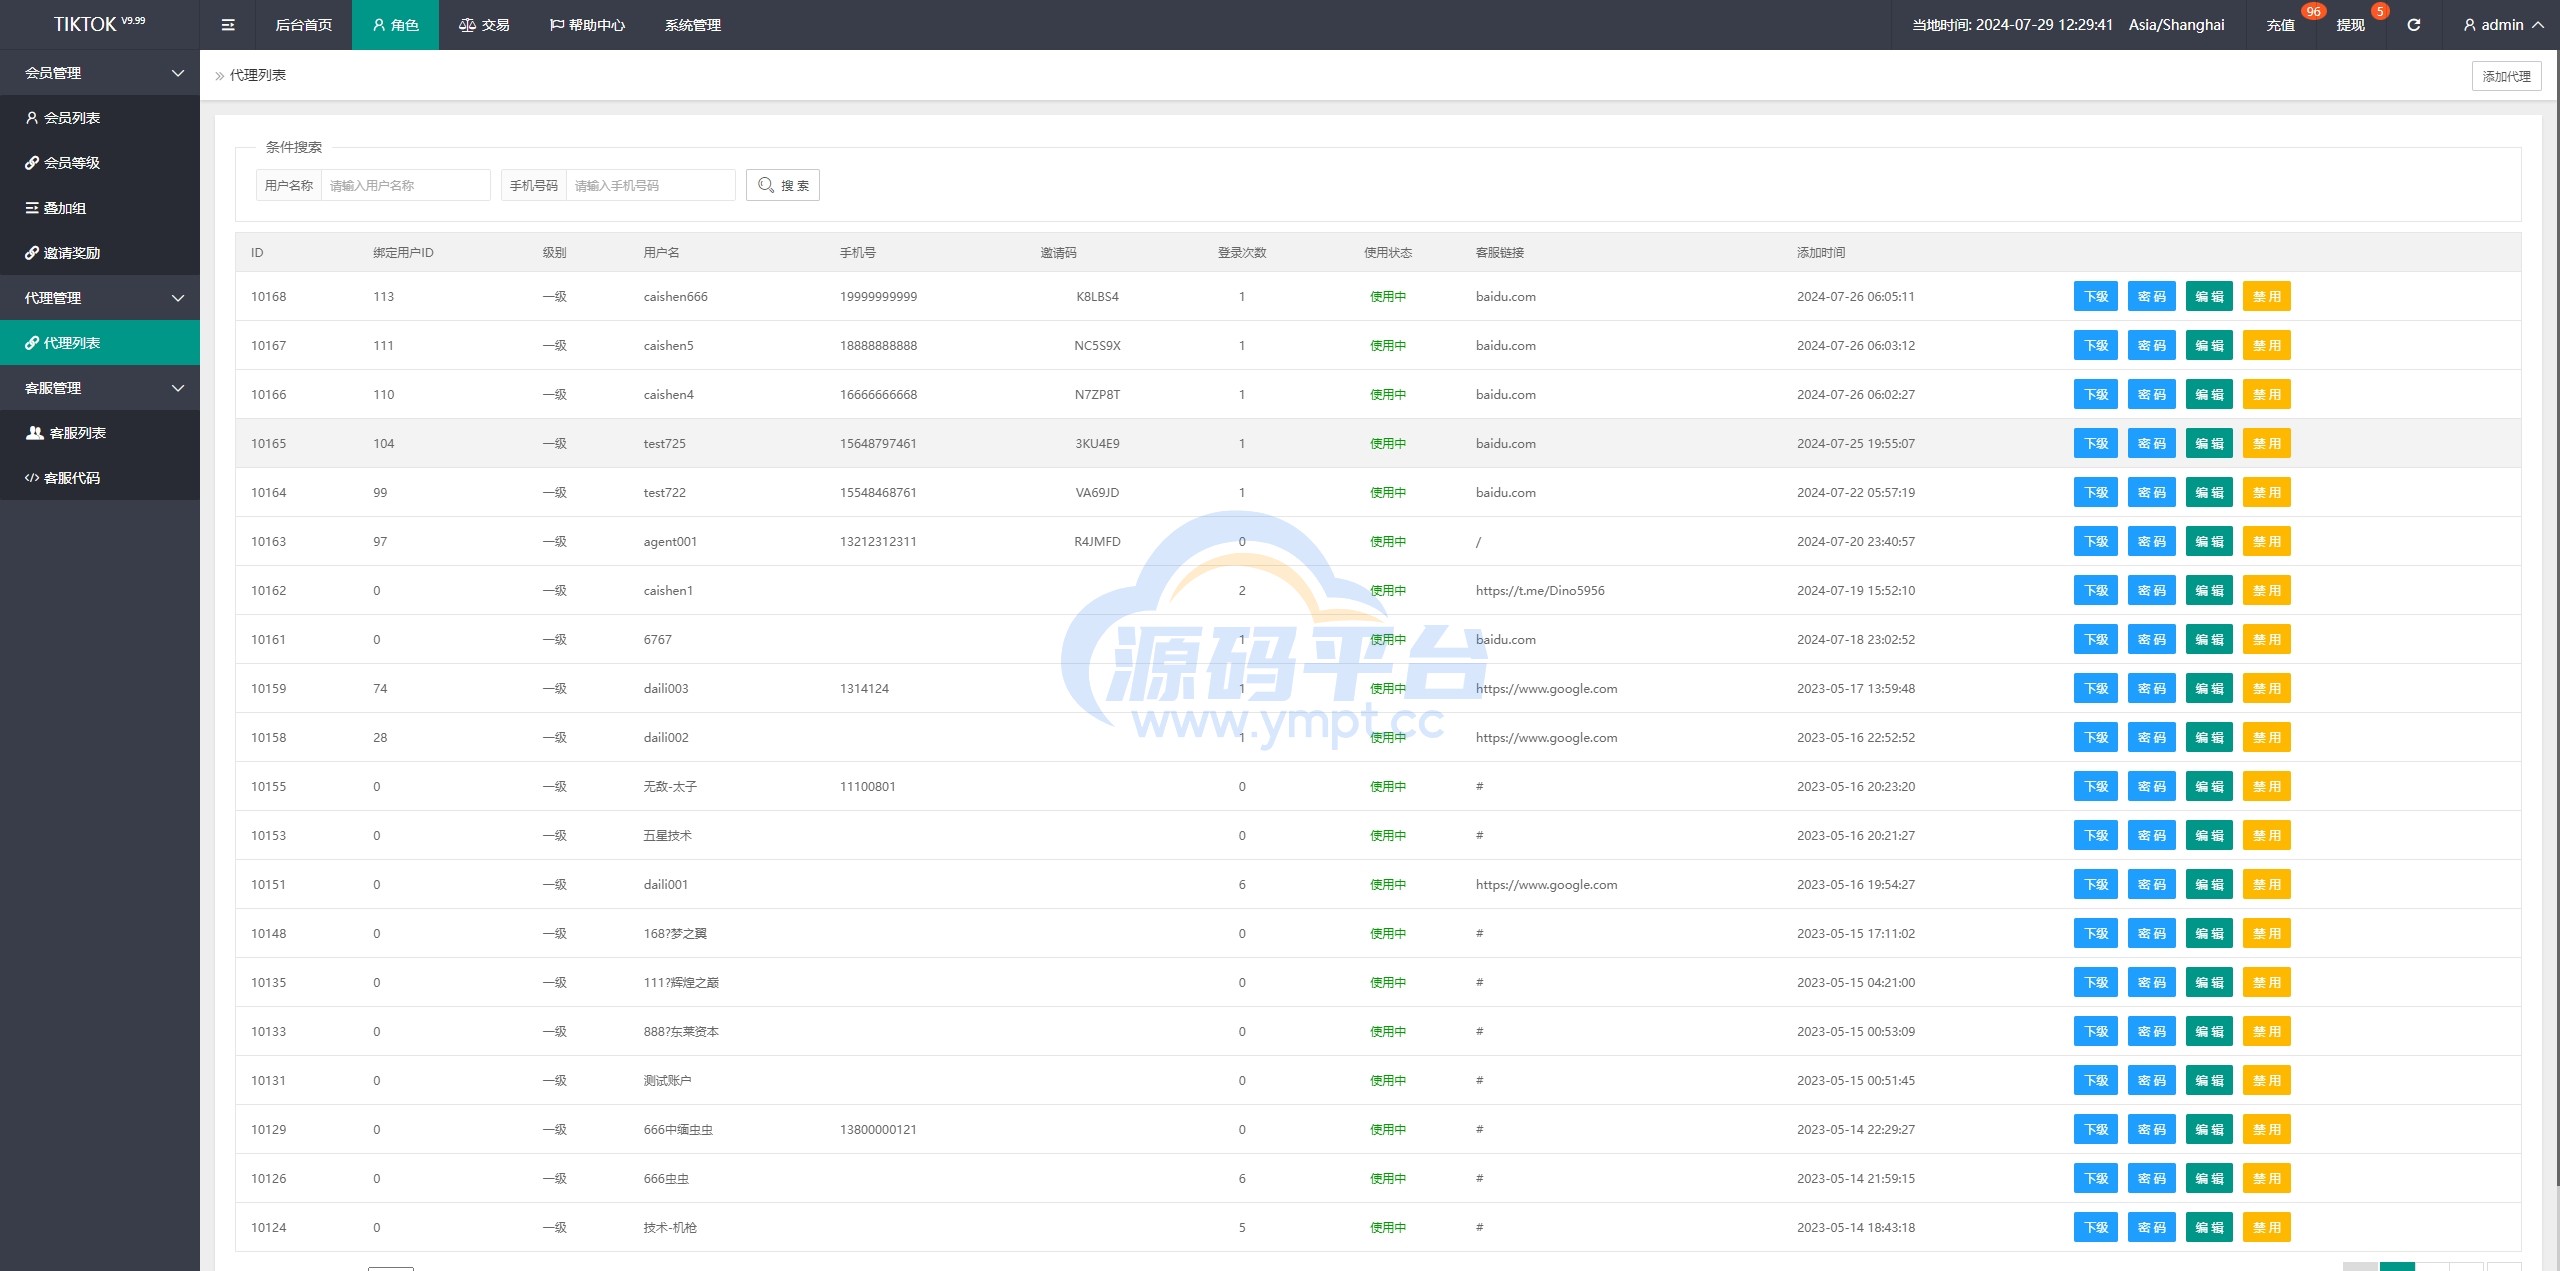This screenshot has width=2560, height=1271.
Task: Click 编辑 for agent001
Action: (2209, 541)
